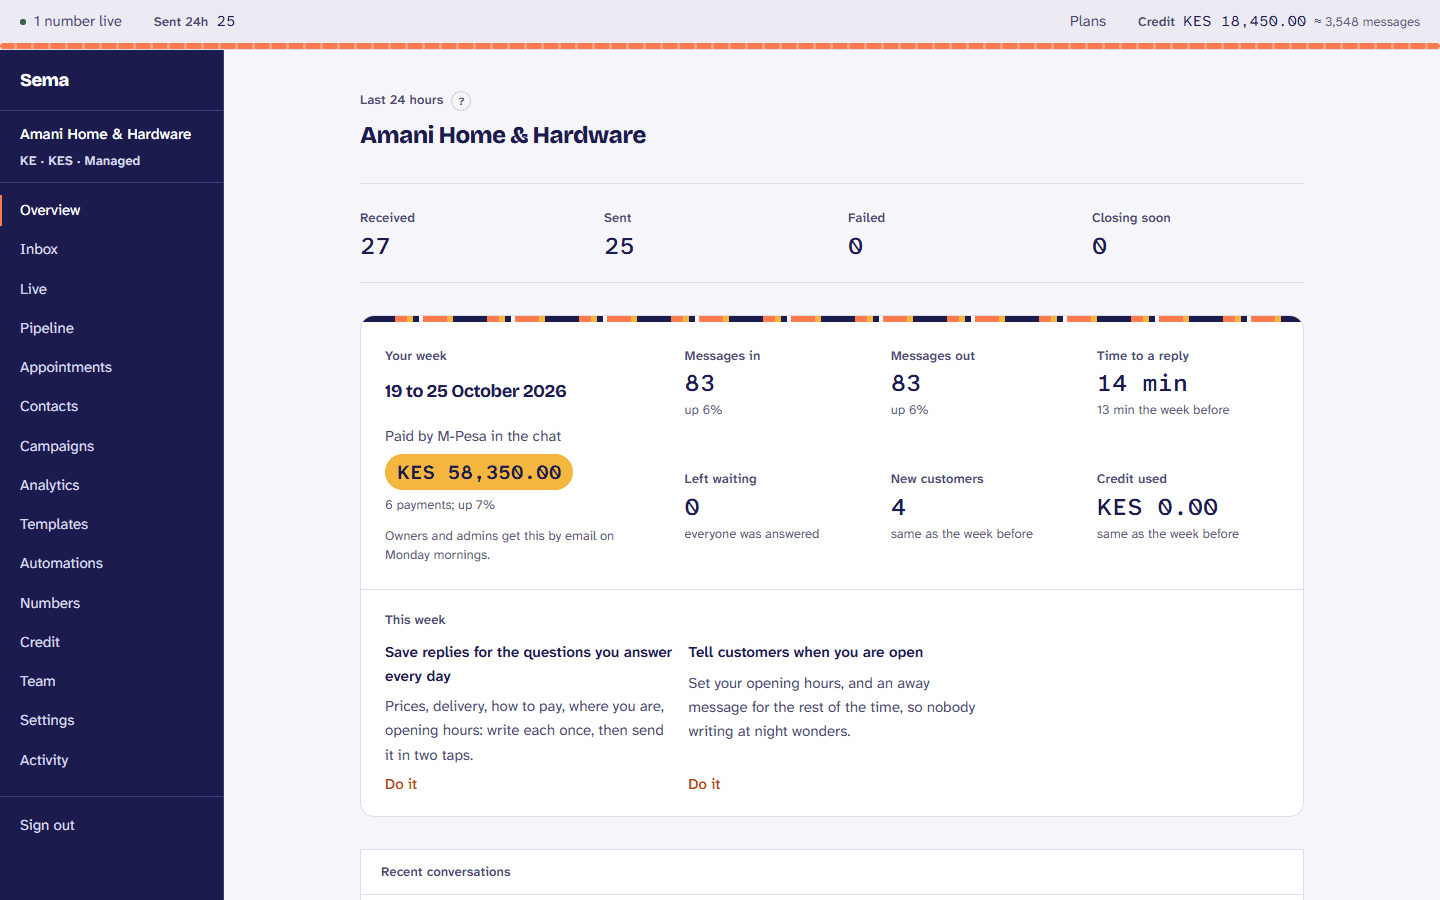View Analytics in the sidebar

112,485
